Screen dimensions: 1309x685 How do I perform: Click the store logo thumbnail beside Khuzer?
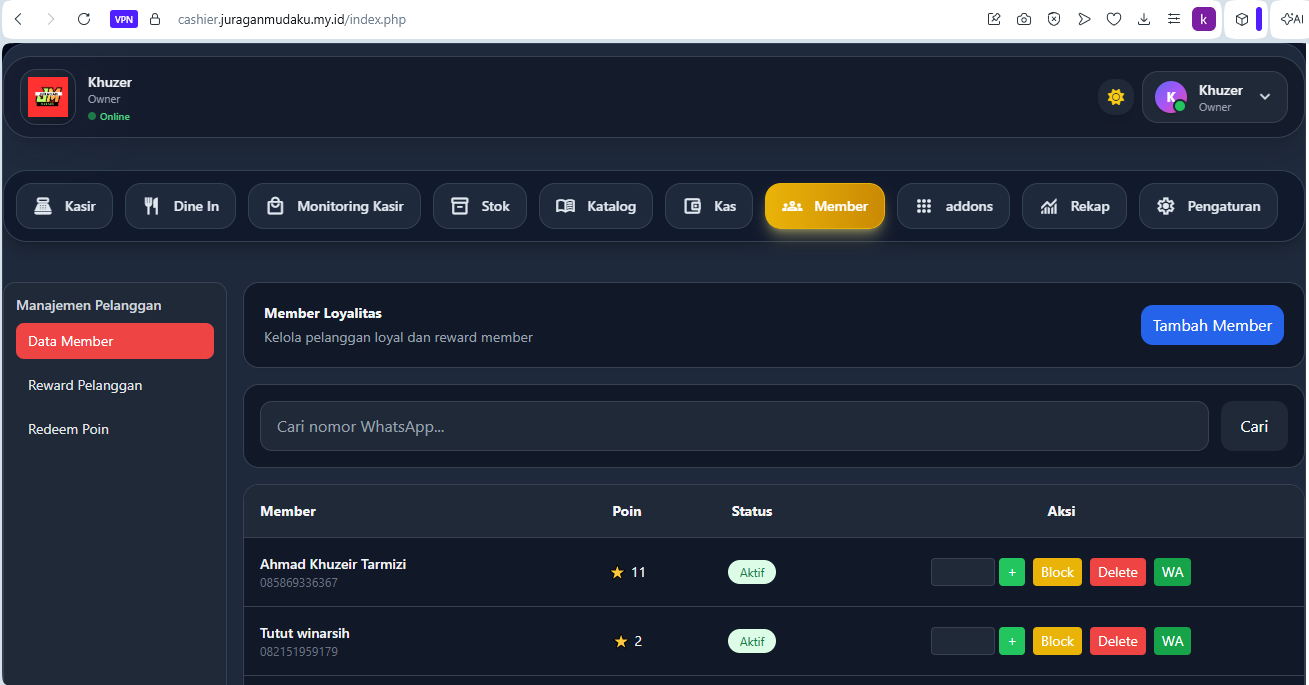click(48, 97)
